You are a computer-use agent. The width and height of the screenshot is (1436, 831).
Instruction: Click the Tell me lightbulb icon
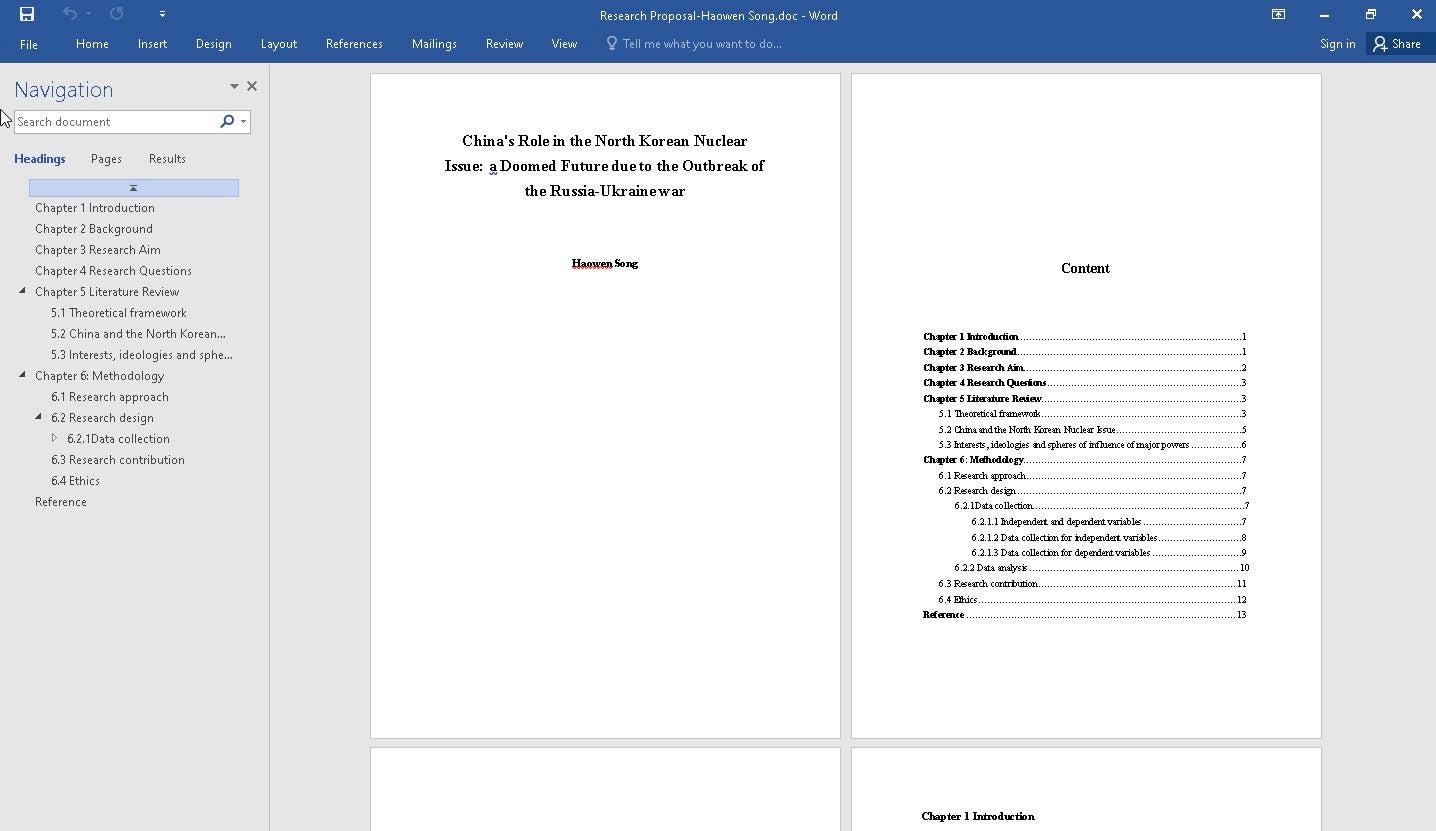pos(612,44)
